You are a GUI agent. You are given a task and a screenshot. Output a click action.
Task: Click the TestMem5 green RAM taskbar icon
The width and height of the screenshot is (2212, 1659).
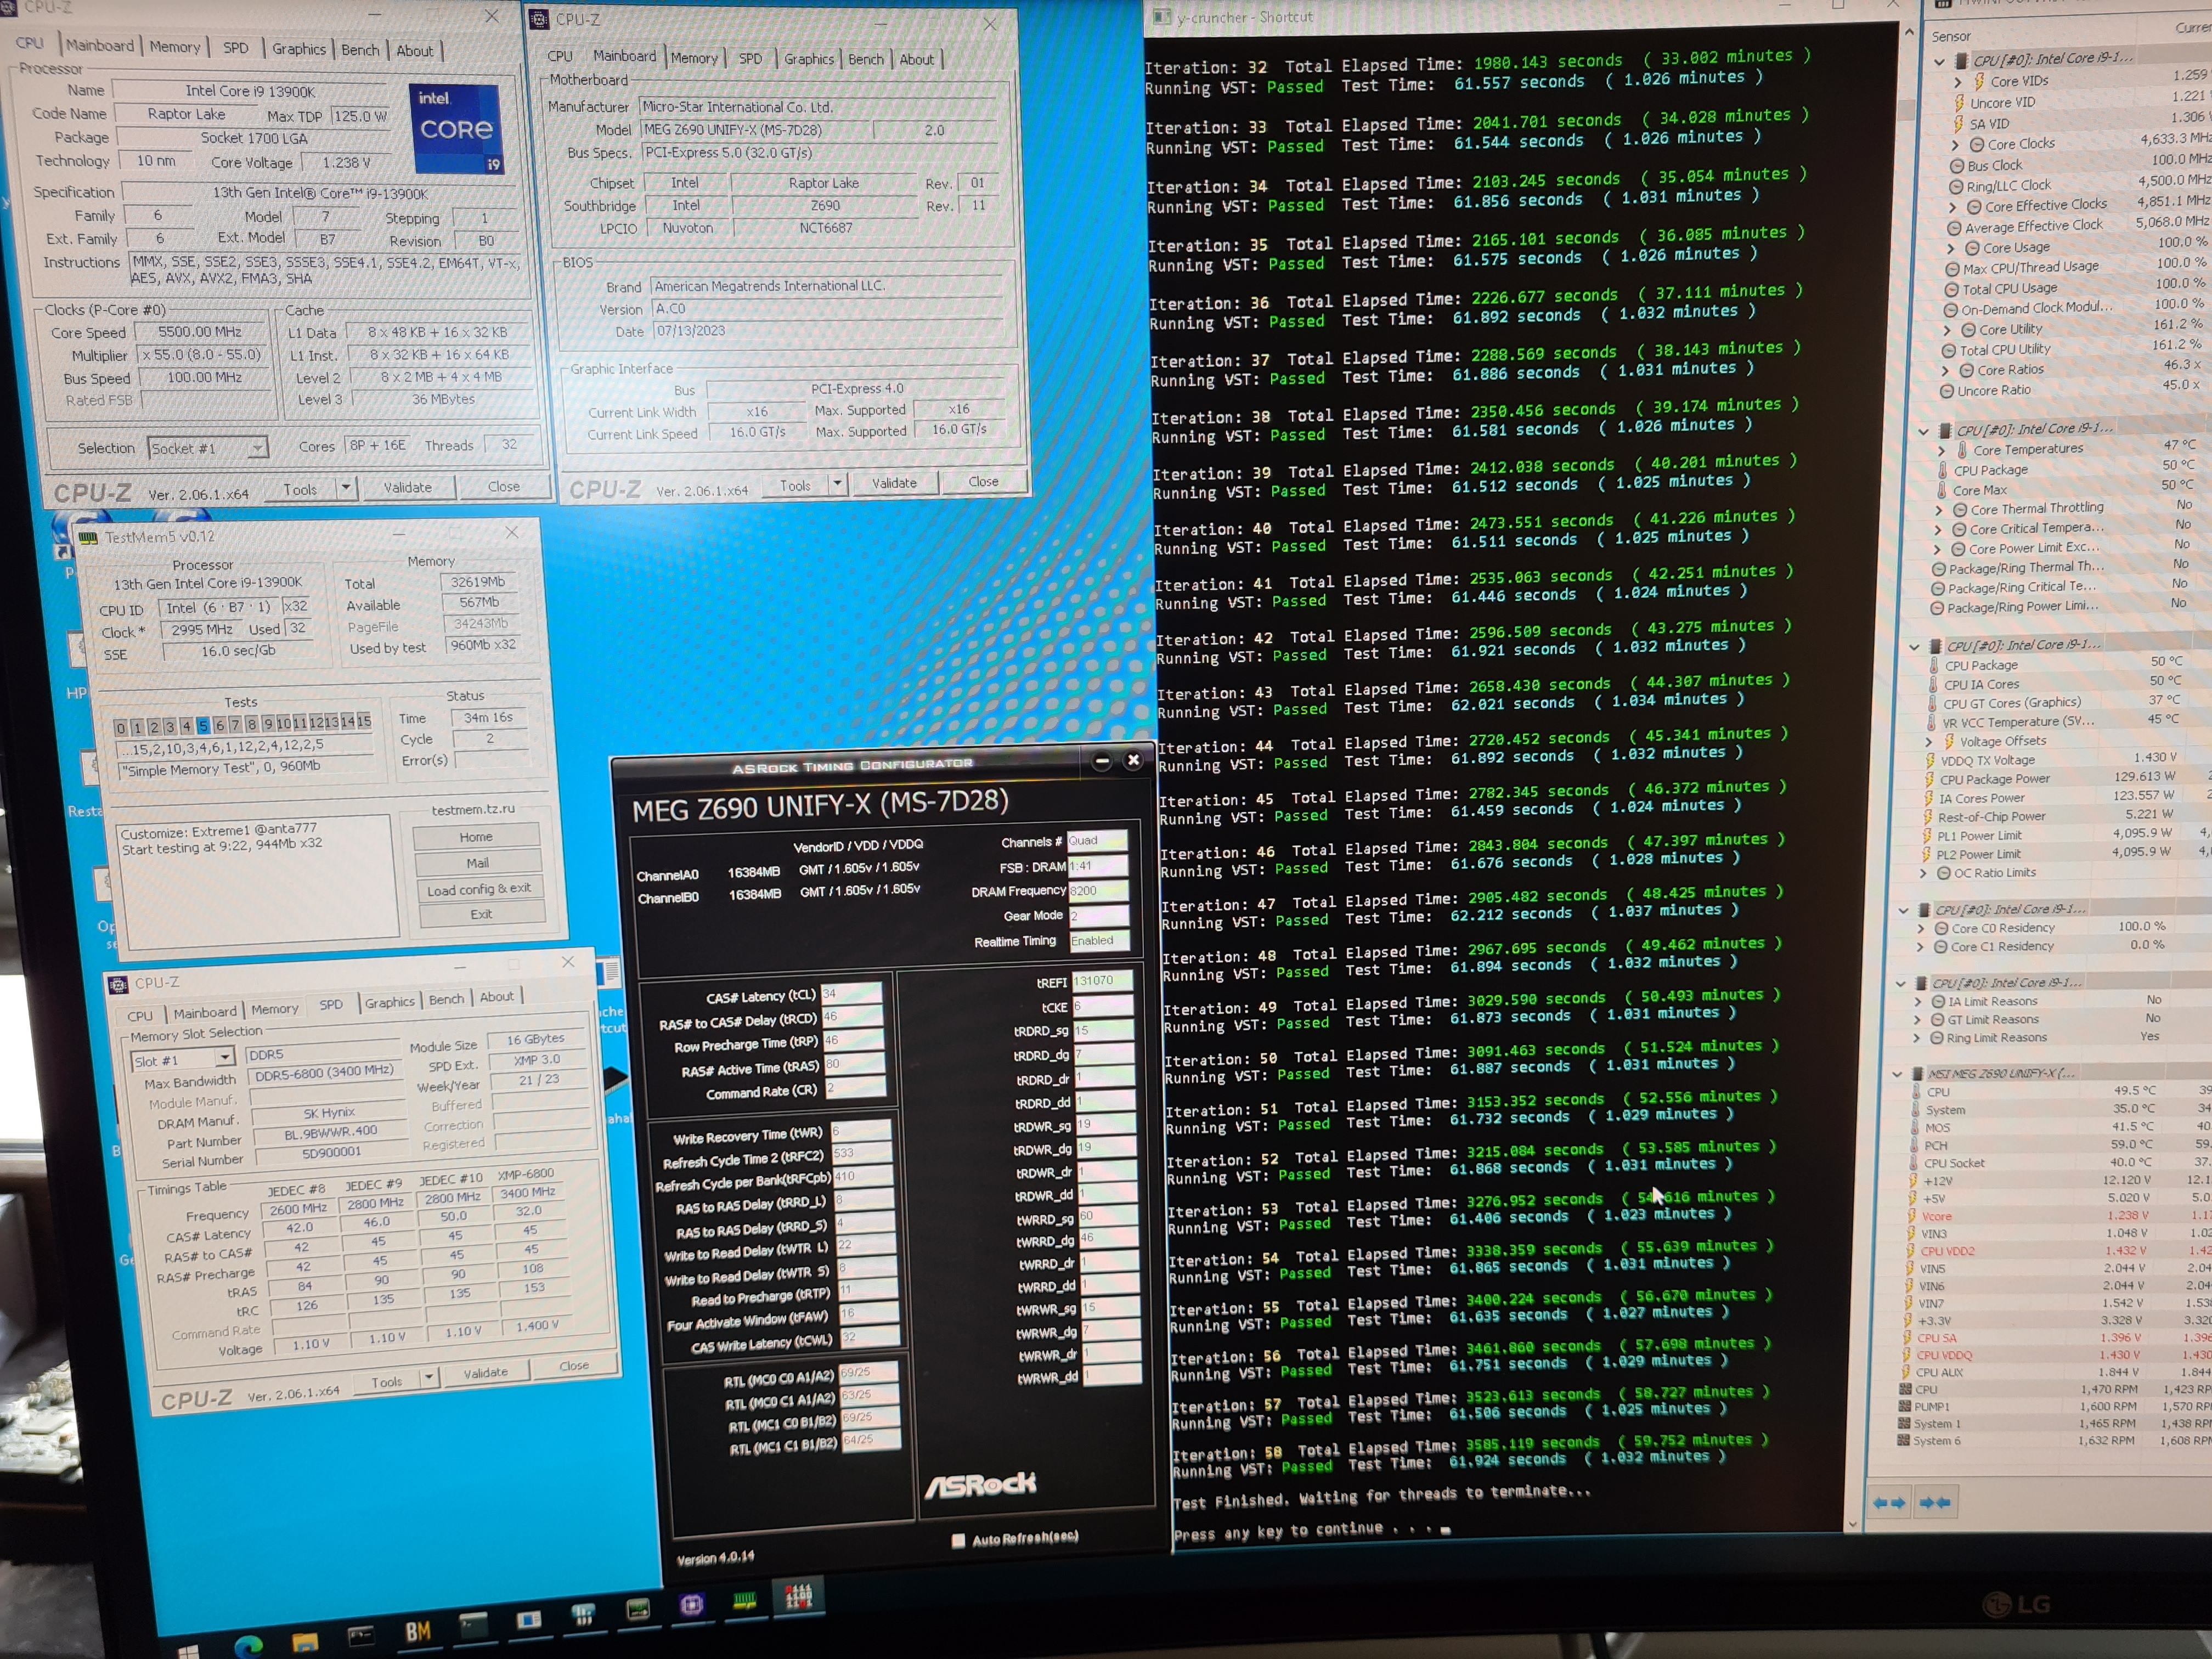744,1601
